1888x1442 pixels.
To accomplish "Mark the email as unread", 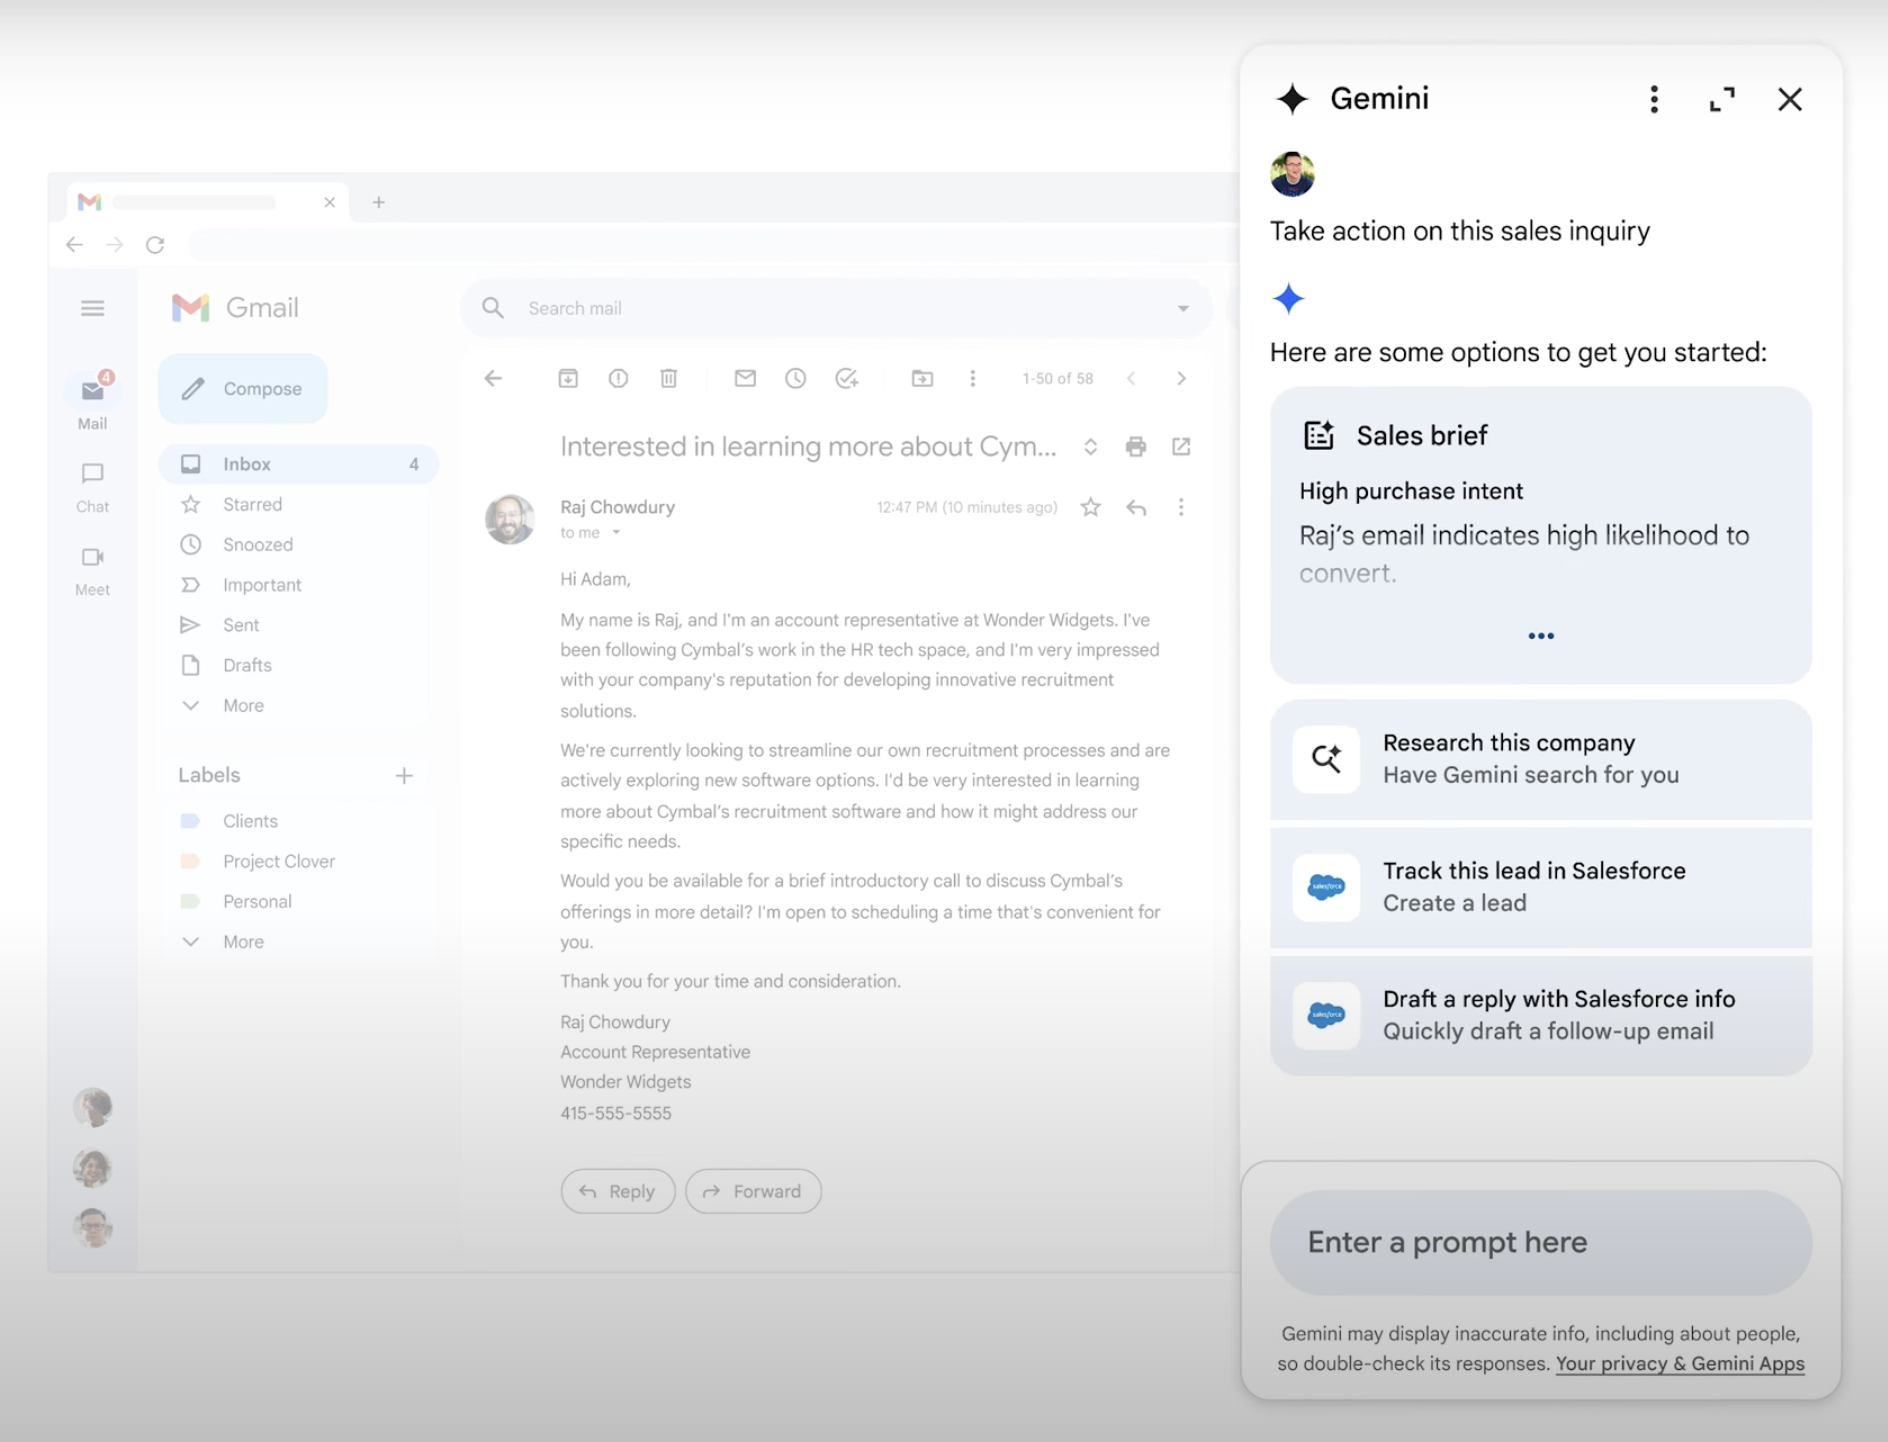I will pos(745,378).
